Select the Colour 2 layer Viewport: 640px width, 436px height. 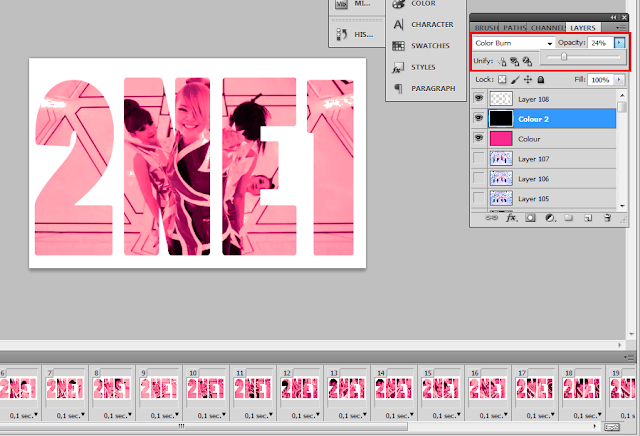point(544,119)
